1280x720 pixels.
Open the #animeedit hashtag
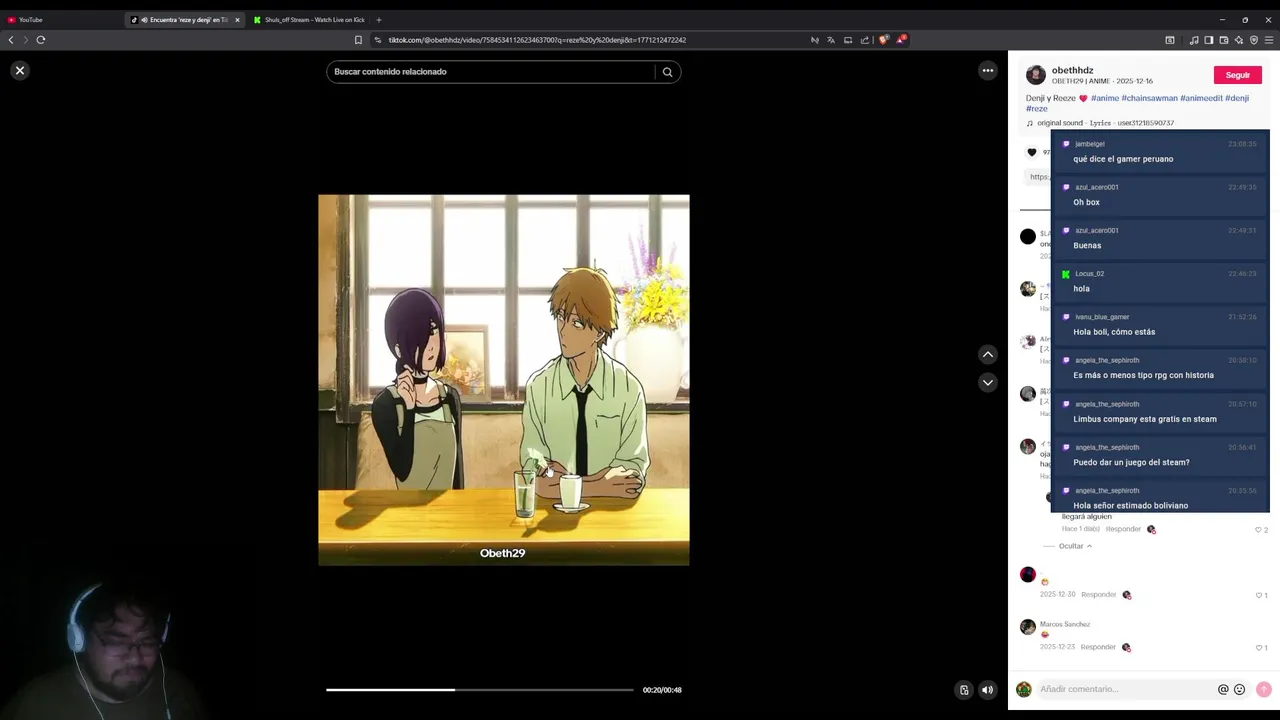pyautogui.click(x=1201, y=98)
